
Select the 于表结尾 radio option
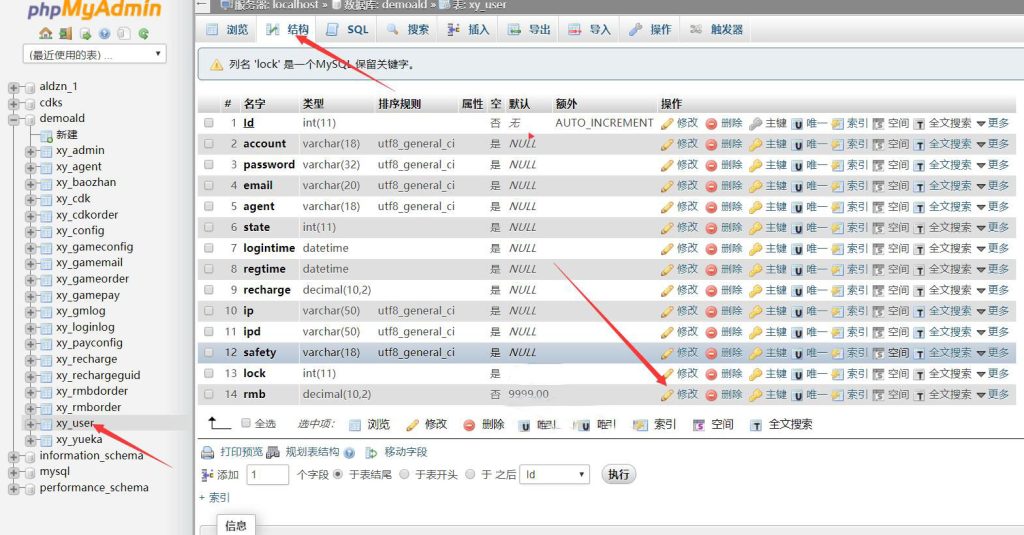(x=338, y=474)
